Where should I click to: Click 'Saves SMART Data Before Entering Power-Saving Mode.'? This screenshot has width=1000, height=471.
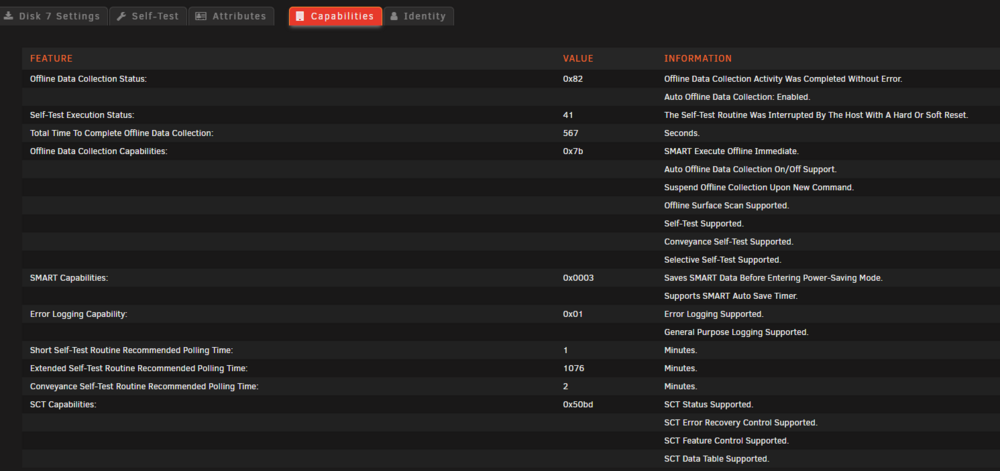click(773, 278)
